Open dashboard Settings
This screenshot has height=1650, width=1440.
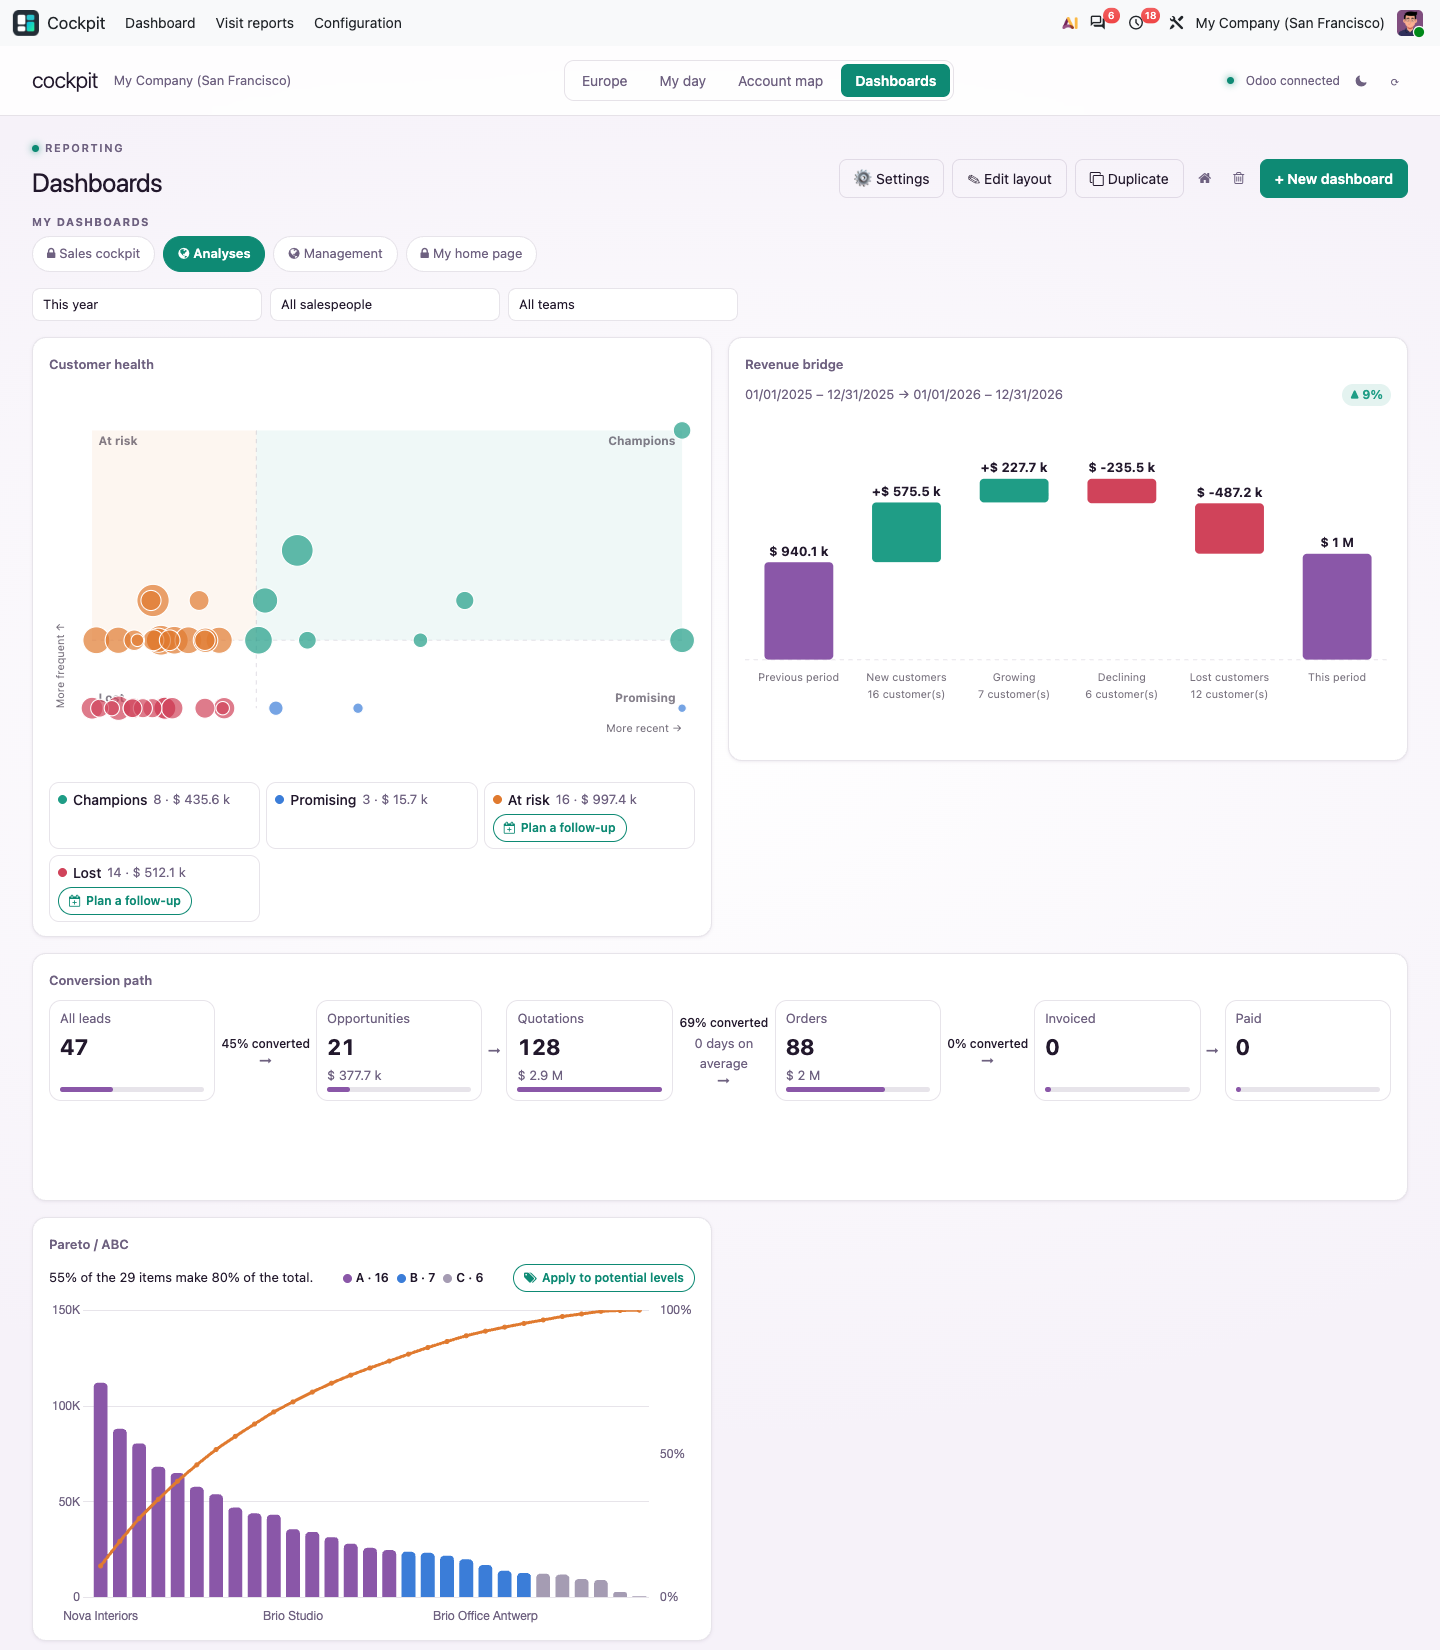pos(891,179)
